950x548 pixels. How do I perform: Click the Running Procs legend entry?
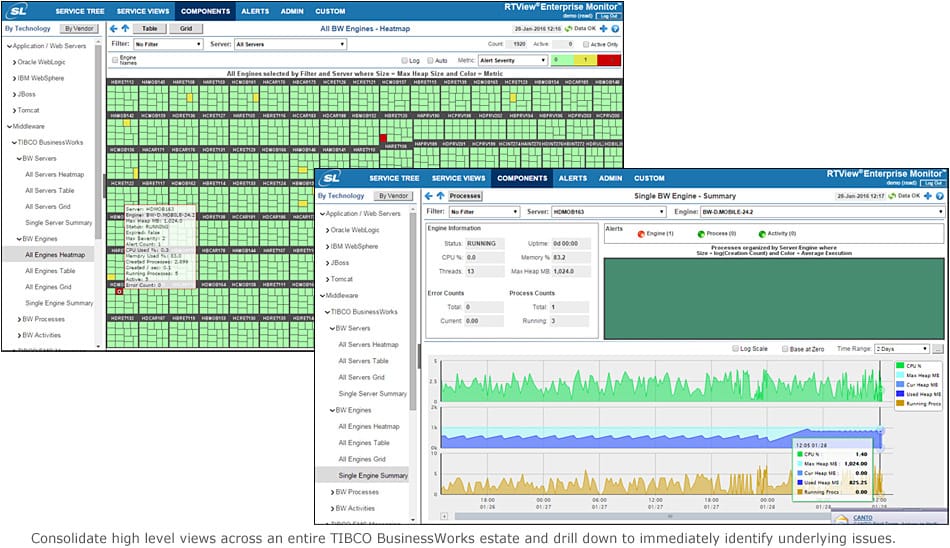(918, 404)
